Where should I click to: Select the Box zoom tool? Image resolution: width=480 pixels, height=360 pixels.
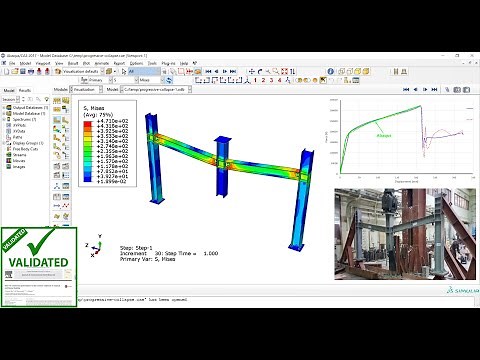276,71
